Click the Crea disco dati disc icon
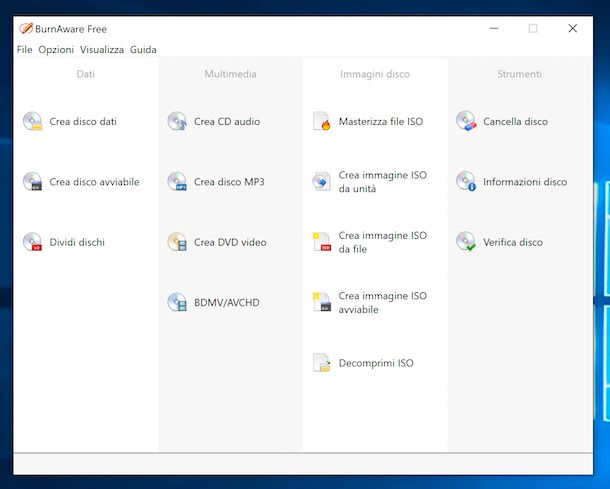Image resolution: width=610 pixels, height=489 pixels. coord(32,121)
